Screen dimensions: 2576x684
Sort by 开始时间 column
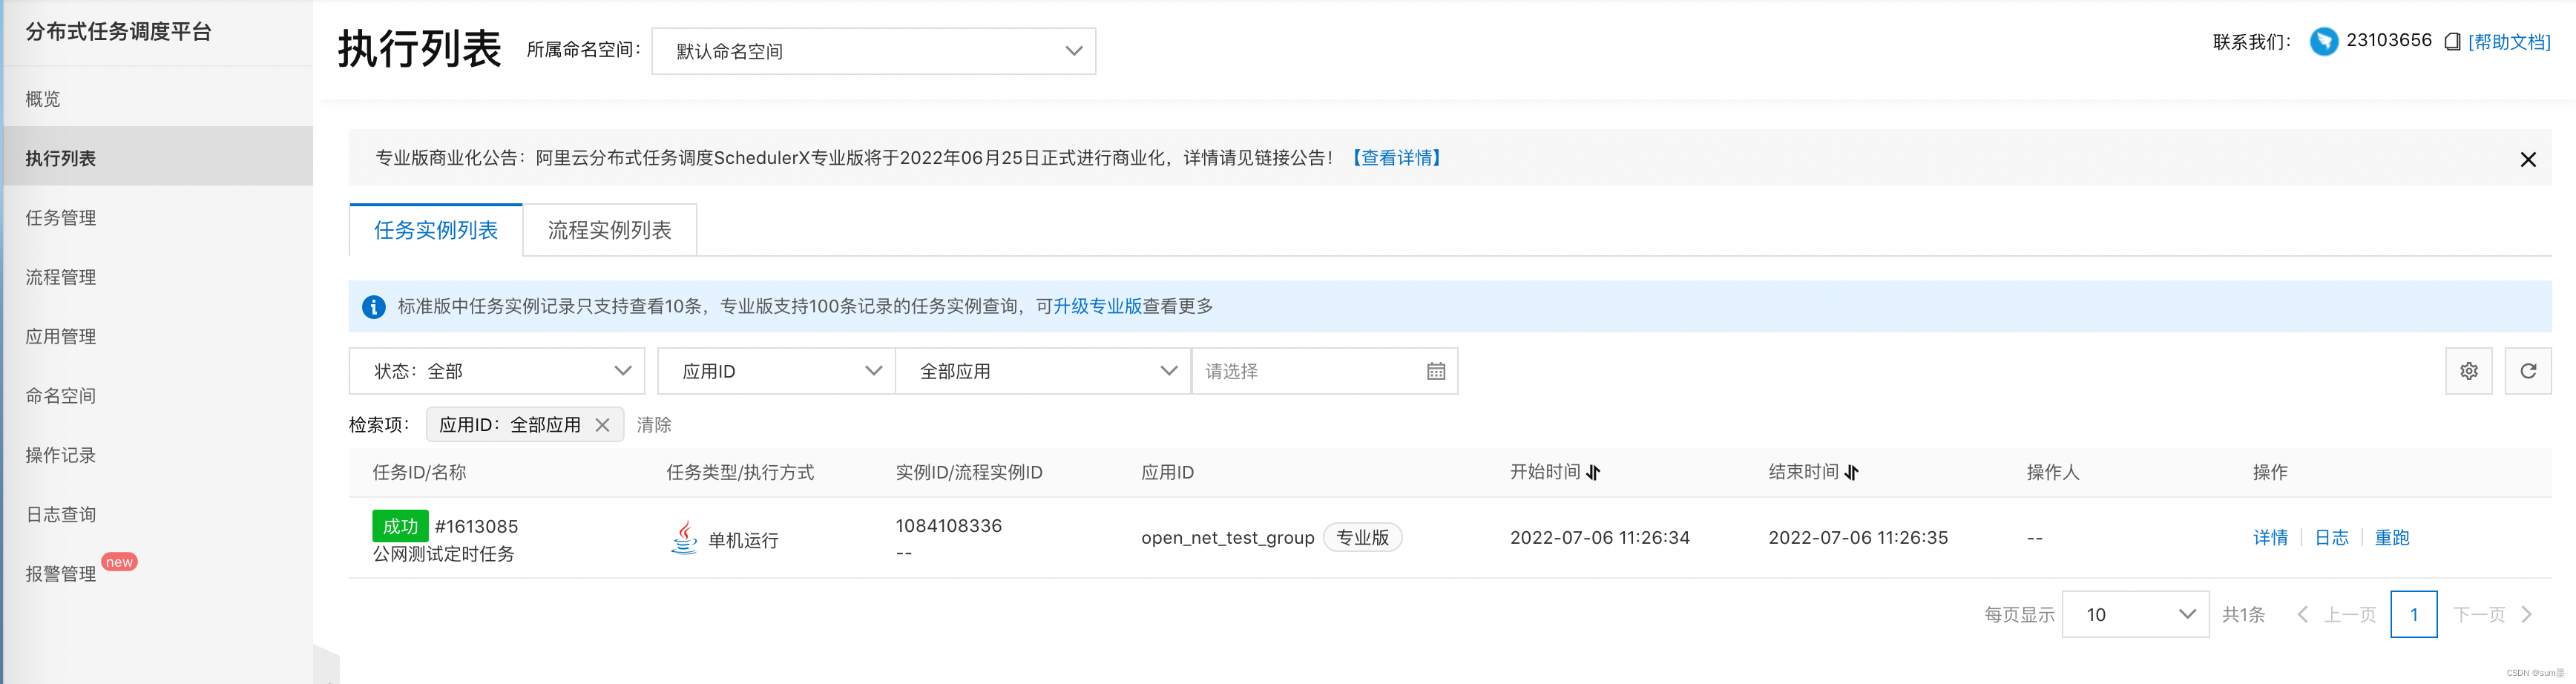(x=1593, y=473)
